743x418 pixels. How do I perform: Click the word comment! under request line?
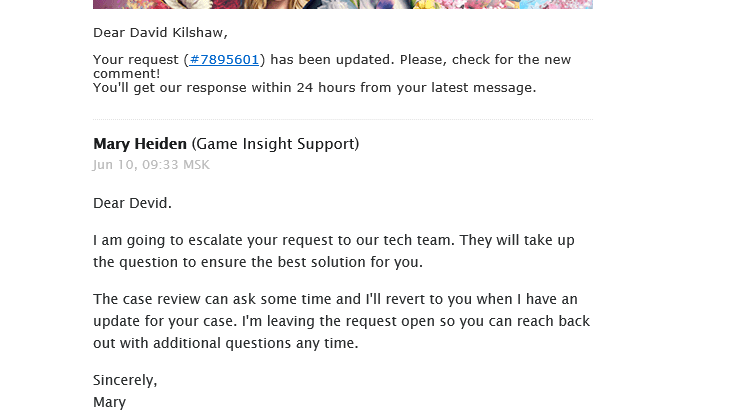(127, 74)
